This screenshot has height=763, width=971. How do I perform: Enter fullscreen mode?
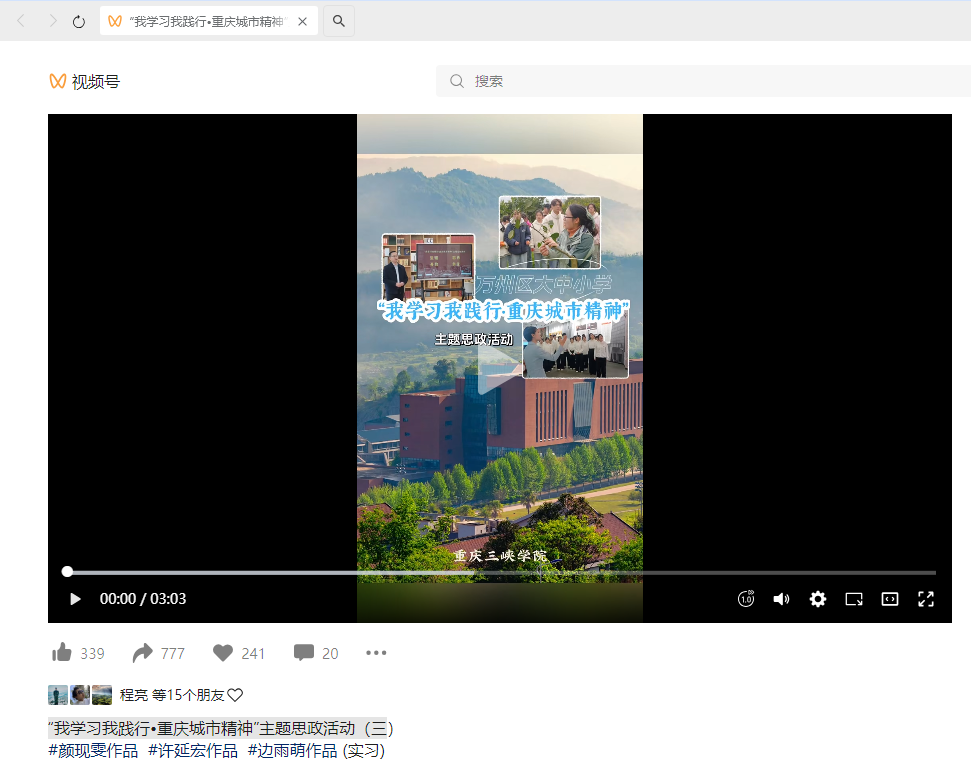[926, 599]
